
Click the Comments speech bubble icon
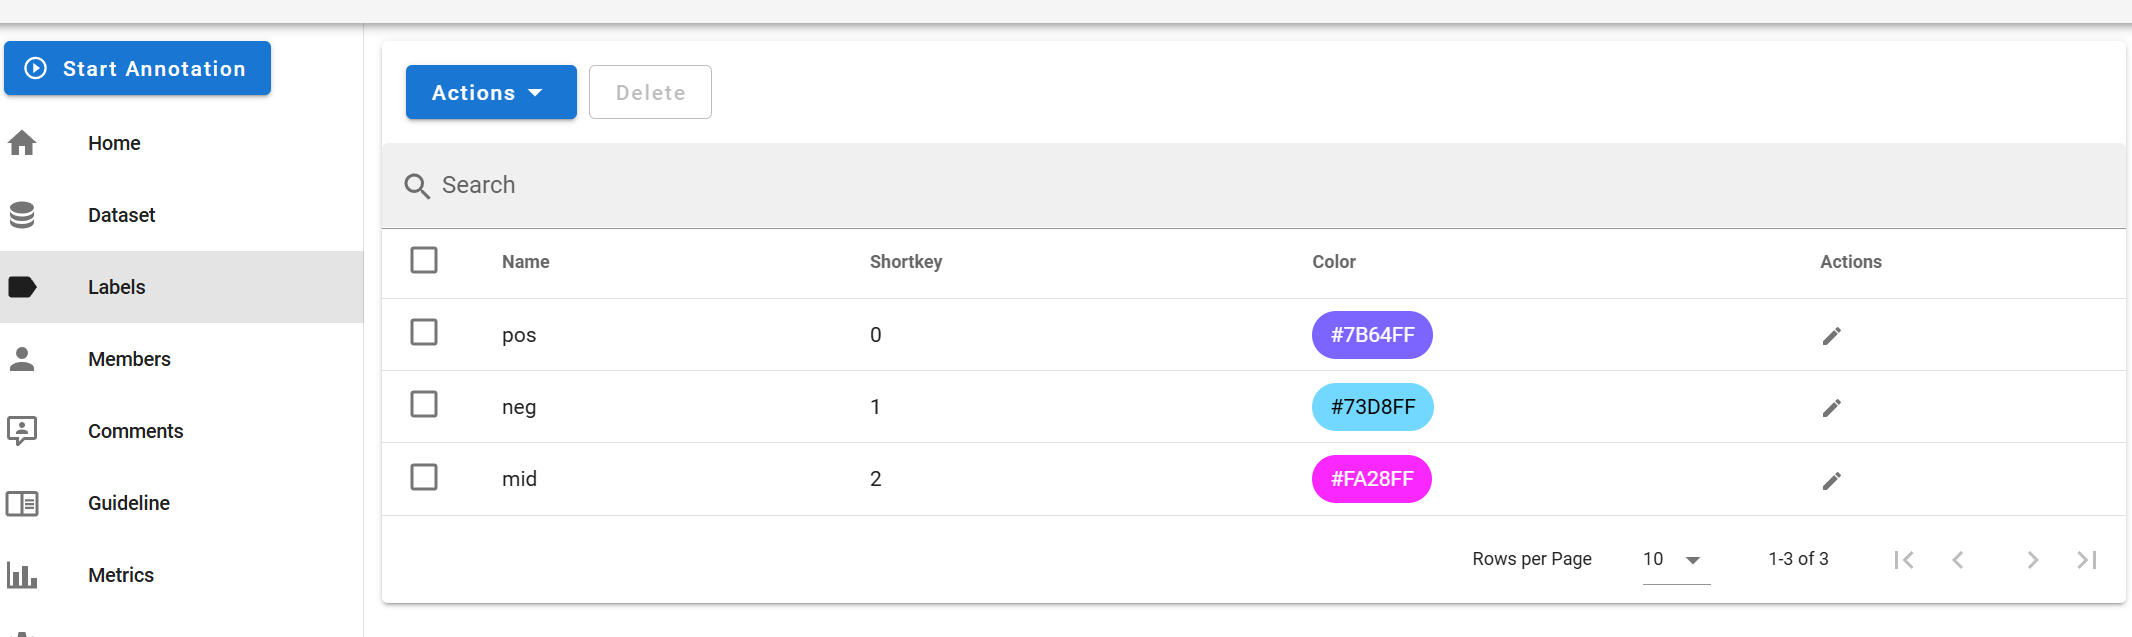22,431
